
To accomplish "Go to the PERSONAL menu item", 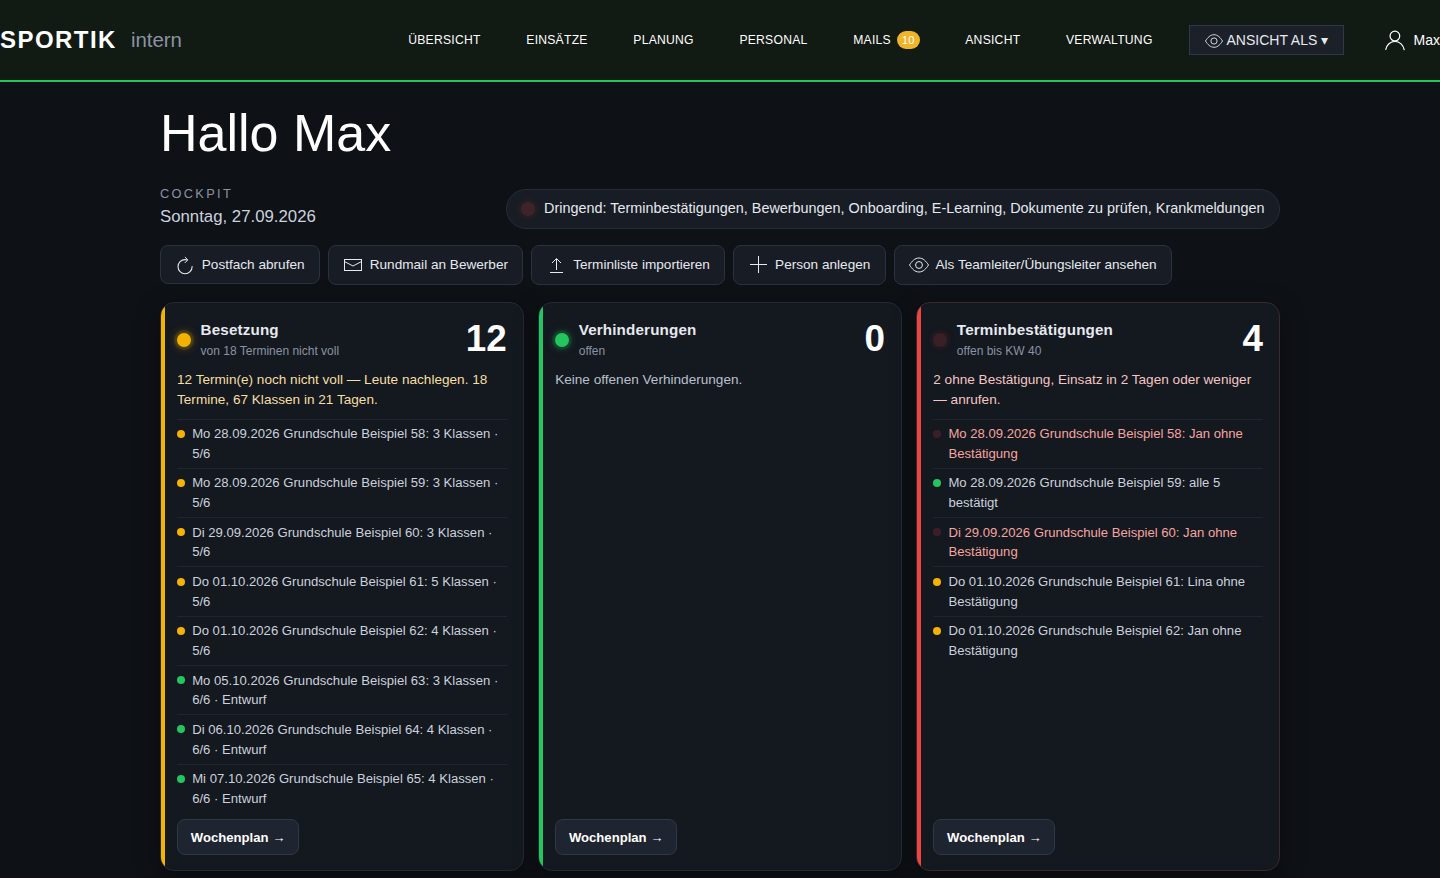I will [x=773, y=40].
